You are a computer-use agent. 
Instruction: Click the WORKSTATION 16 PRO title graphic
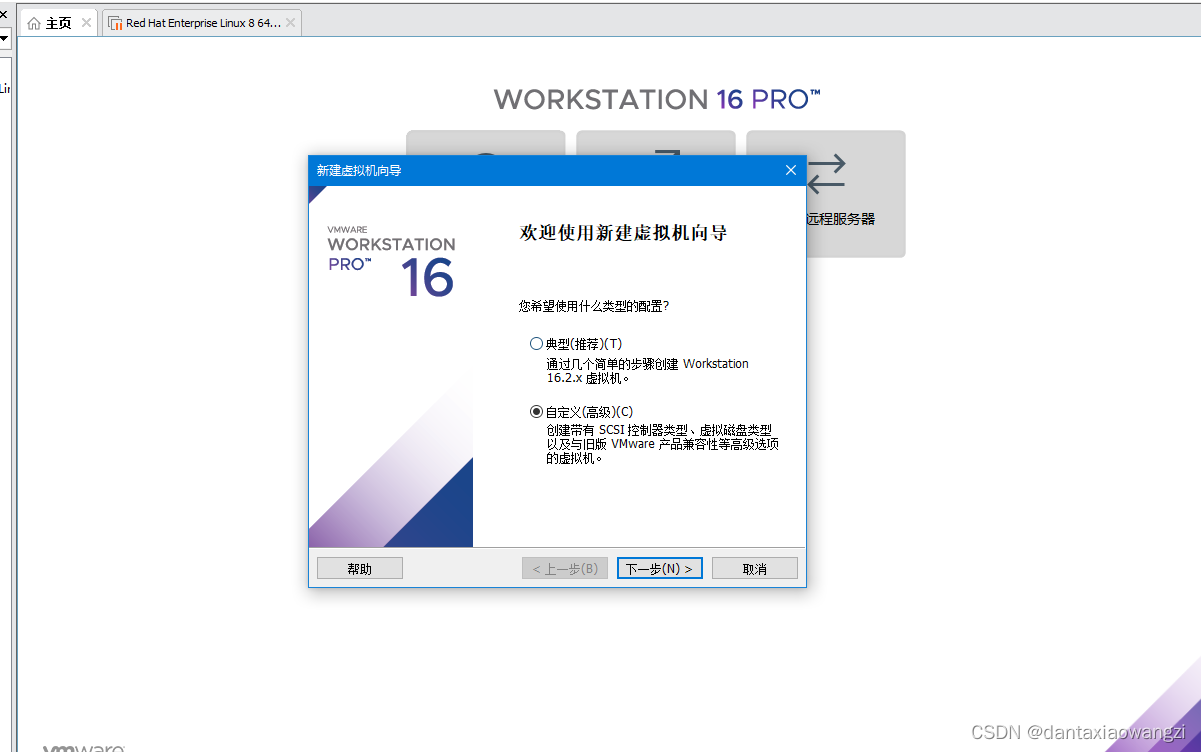click(655, 98)
